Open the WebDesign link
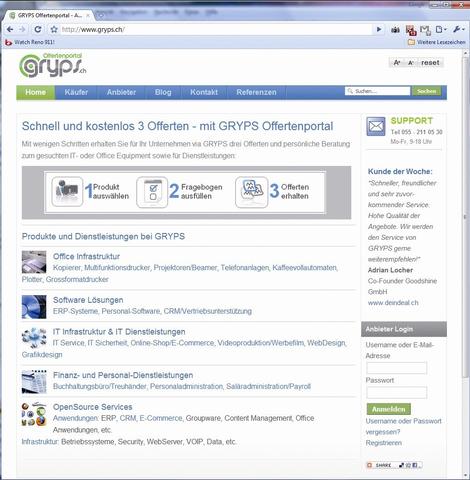Screen dimensions: 470x480 click(x=326, y=343)
